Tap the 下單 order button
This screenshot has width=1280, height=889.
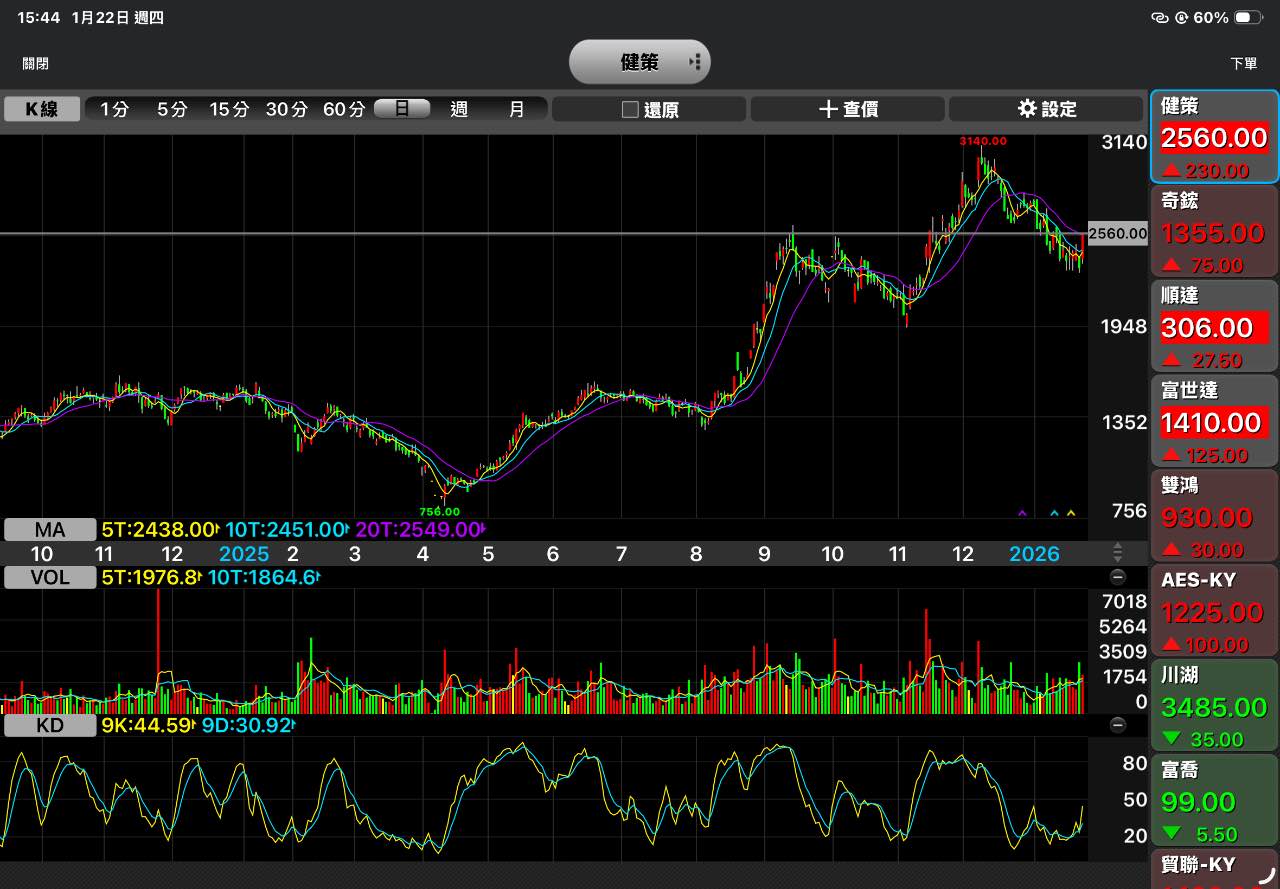coord(1243,63)
